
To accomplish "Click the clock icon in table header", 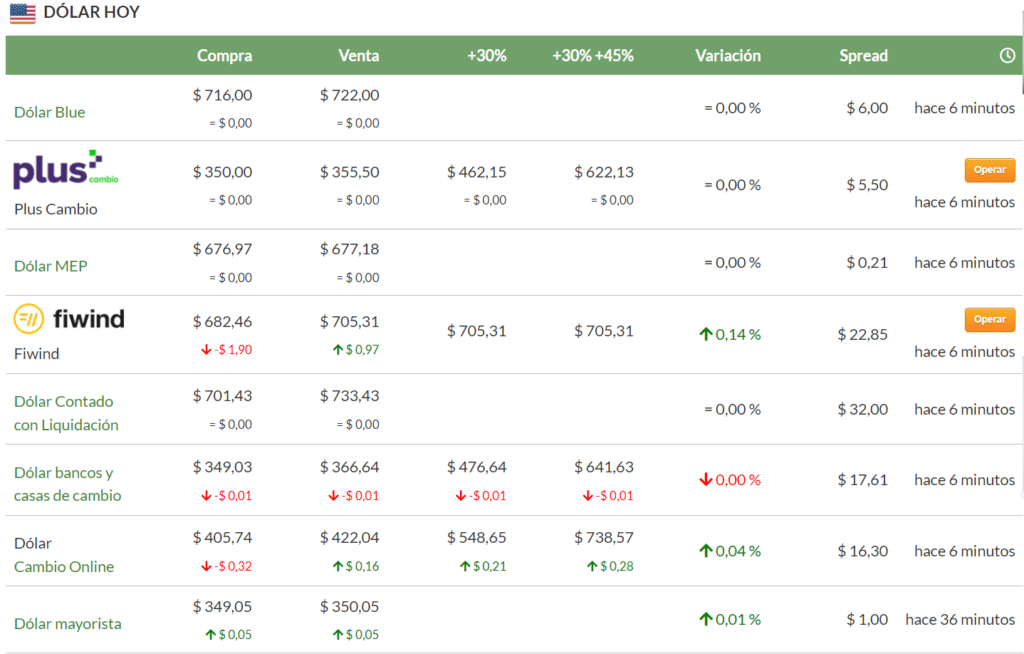I will (x=1007, y=56).
